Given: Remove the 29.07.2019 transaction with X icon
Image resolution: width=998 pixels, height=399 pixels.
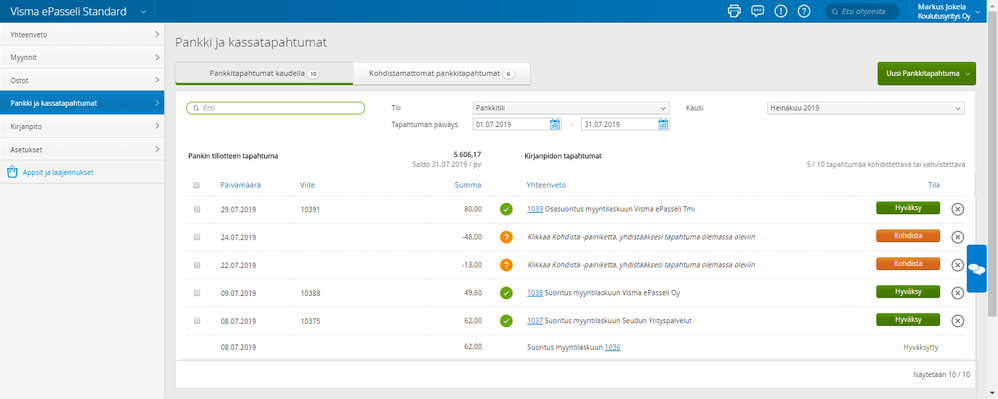Looking at the screenshot, I should (x=957, y=209).
